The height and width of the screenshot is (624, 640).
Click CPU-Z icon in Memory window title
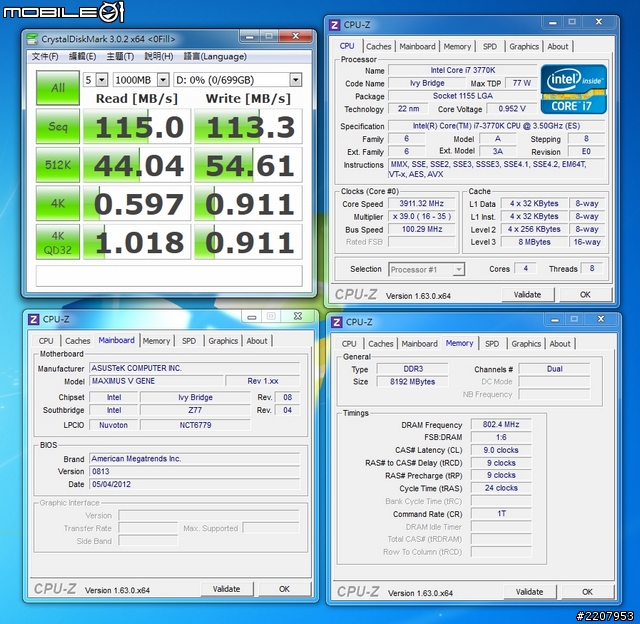pyautogui.click(x=337, y=322)
